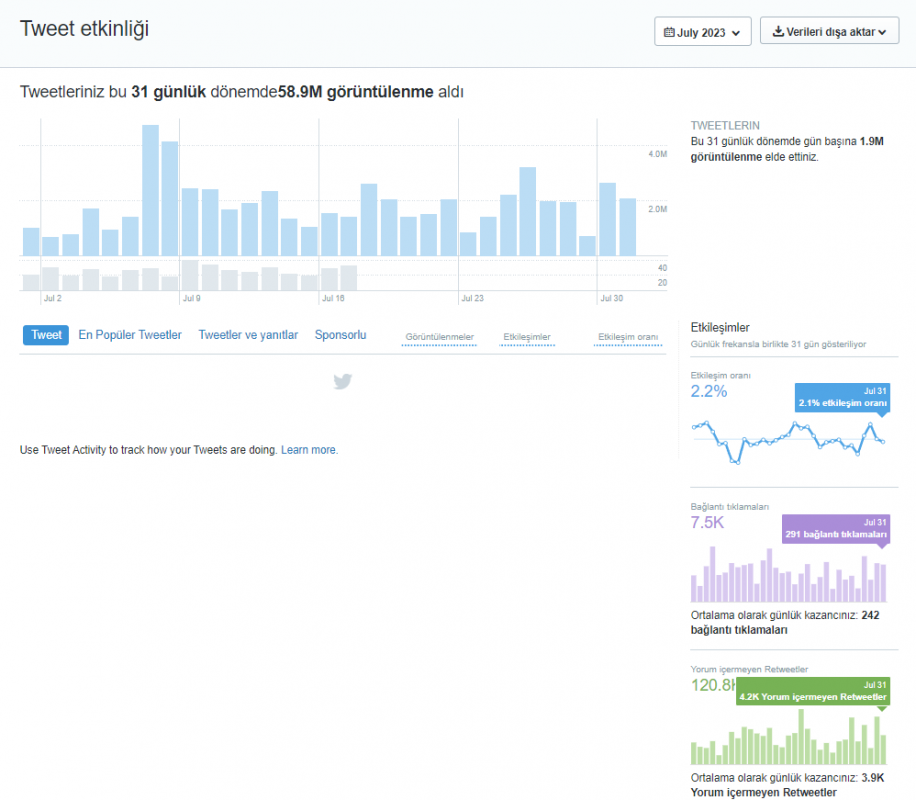The image size is (916, 800).
Task: Click the Jul 9 date label on chart axis
Action: pyautogui.click(x=192, y=298)
